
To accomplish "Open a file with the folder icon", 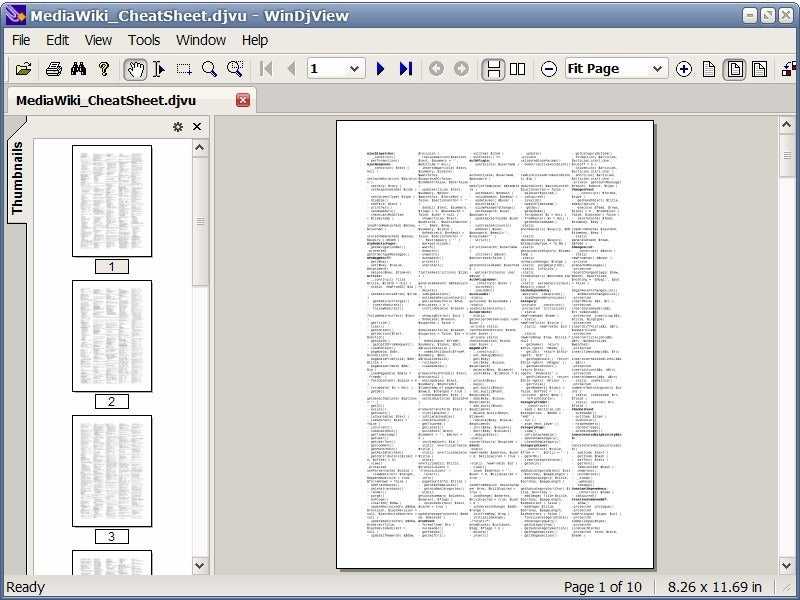I will [x=23, y=69].
